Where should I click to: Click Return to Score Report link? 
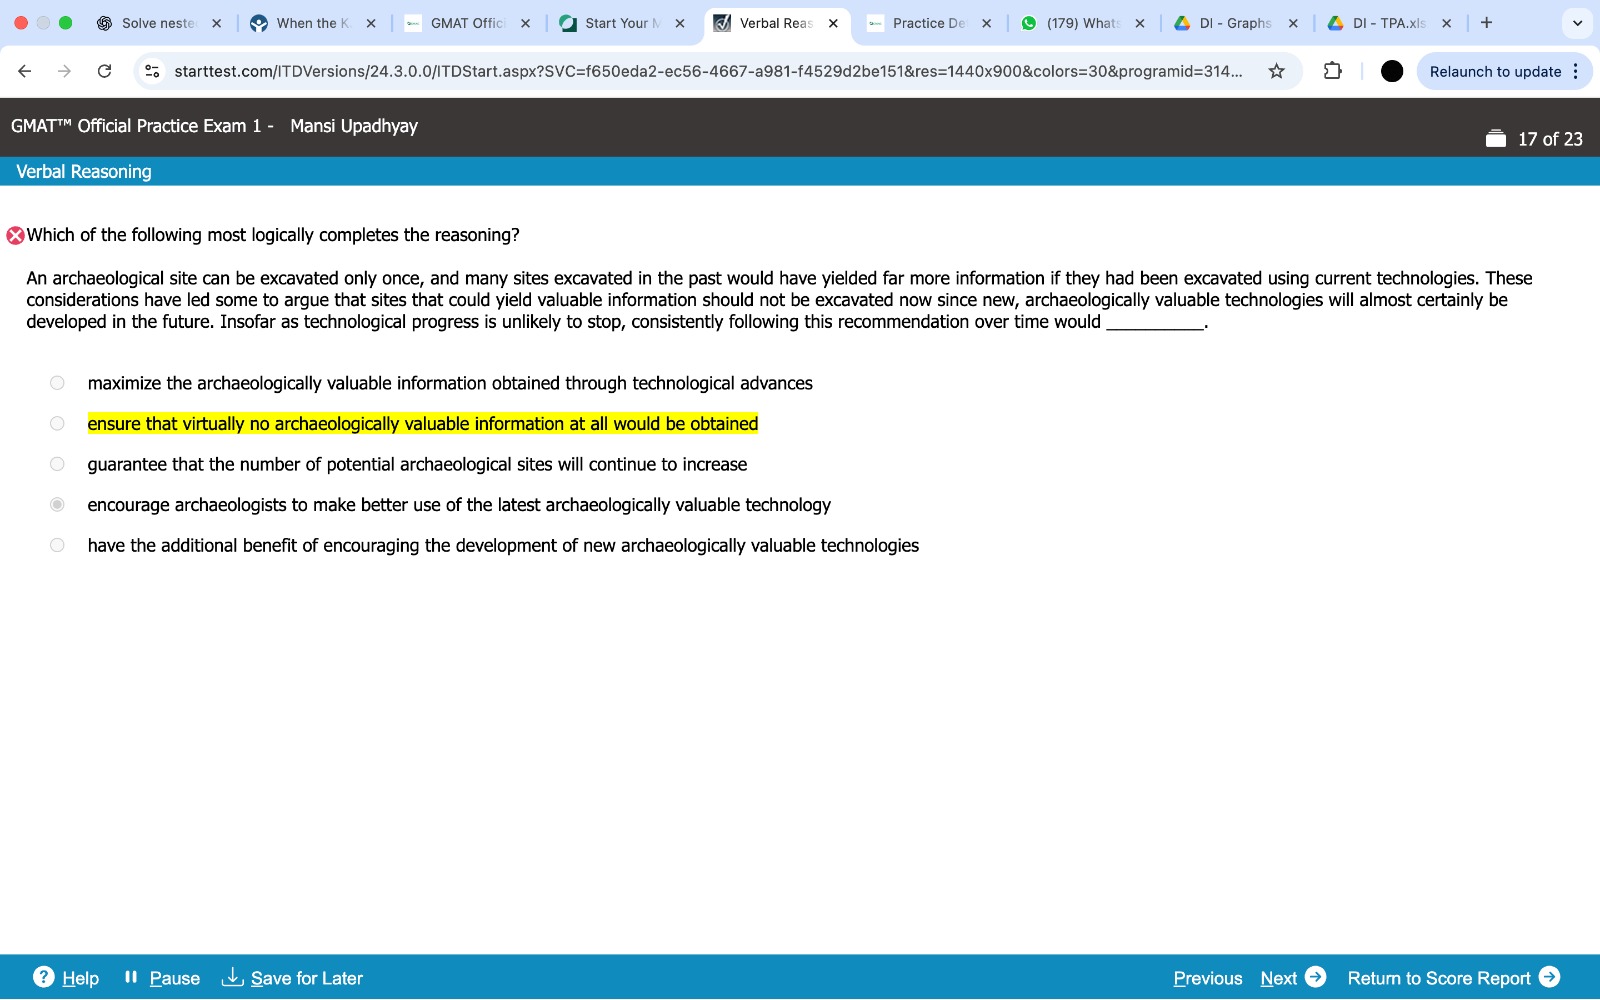[1439, 978]
